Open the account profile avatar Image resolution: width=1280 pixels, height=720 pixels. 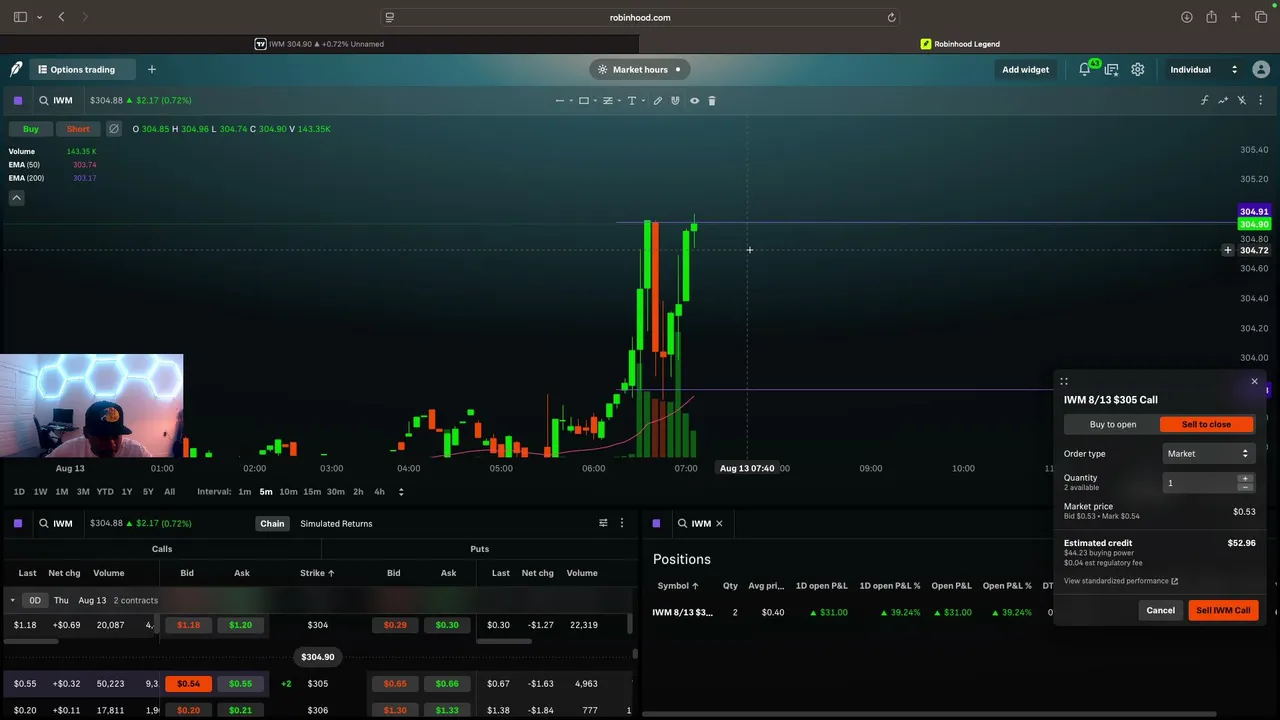point(1261,69)
